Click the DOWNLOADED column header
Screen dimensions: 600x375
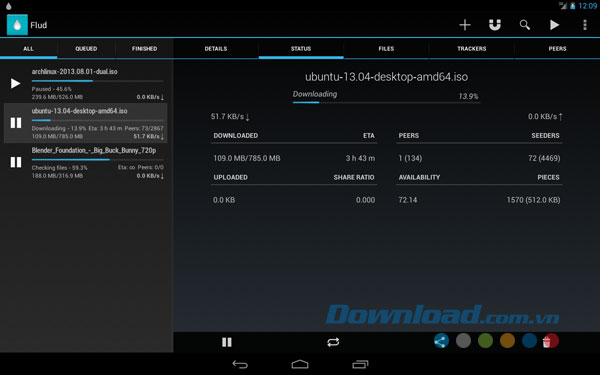pyautogui.click(x=236, y=135)
